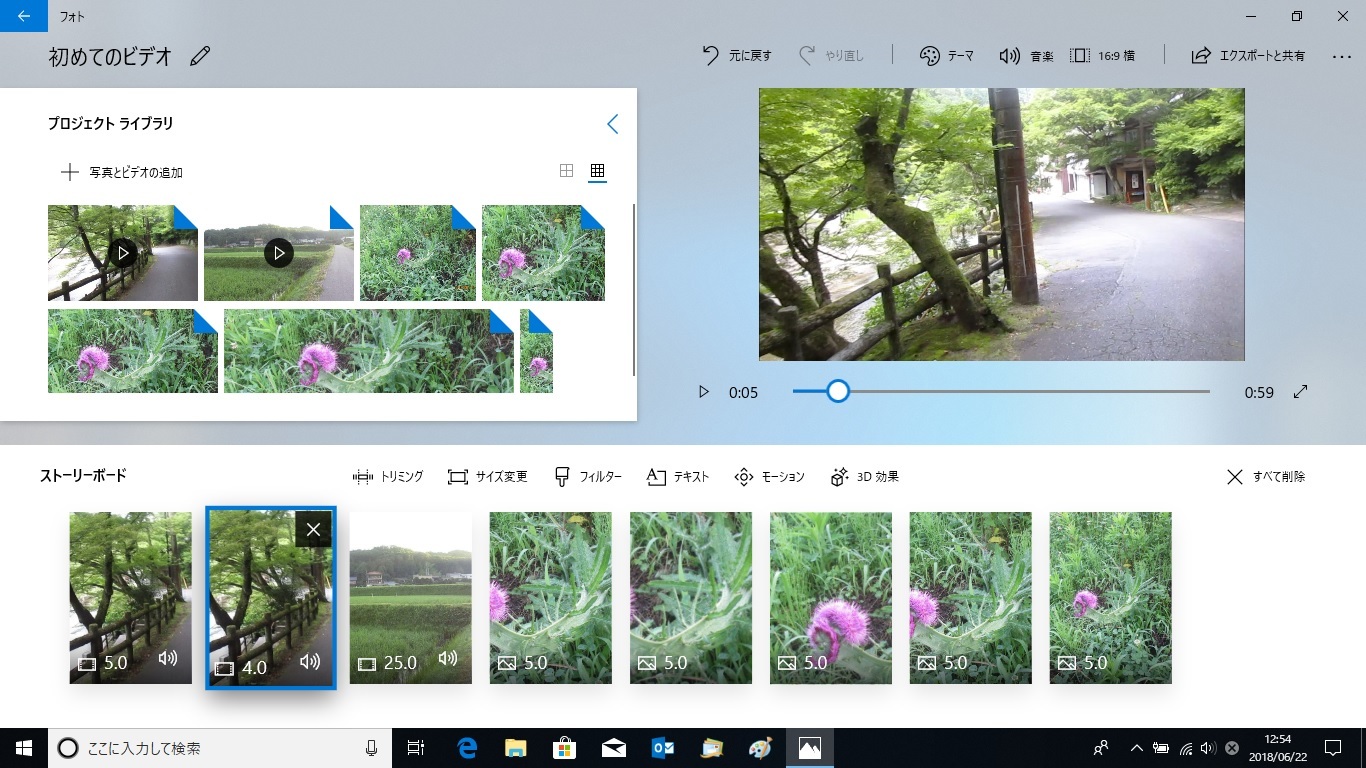
Task: Click トリミング trim tool
Action: pos(388,477)
